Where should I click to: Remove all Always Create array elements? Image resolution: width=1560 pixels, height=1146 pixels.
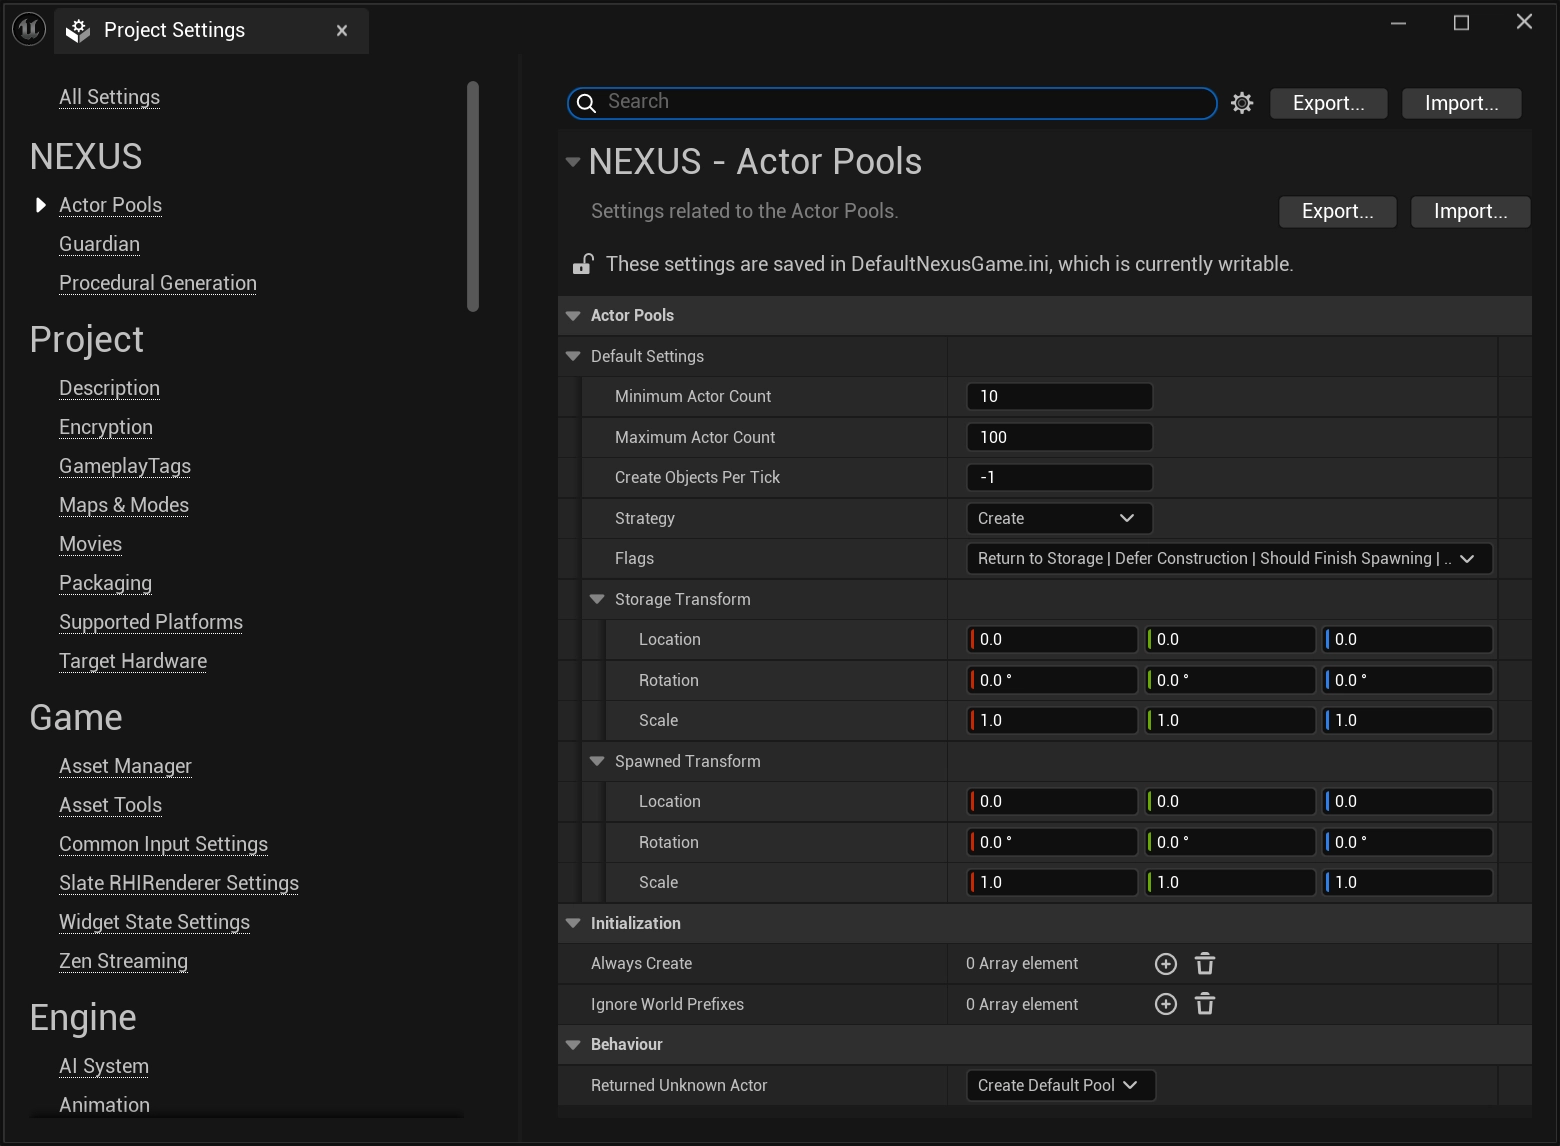[x=1205, y=964]
